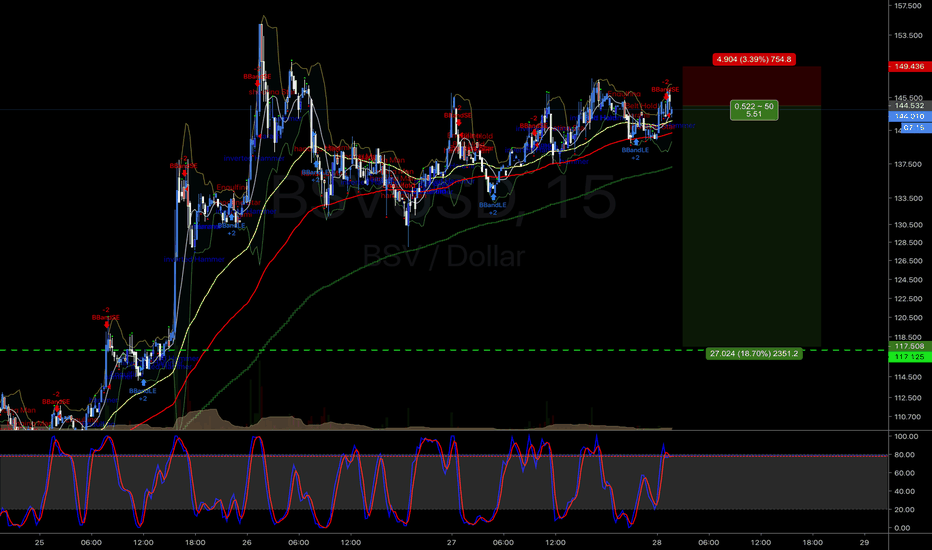Click the 80.00 oscillator scale label
932x550 pixels.
904,455
